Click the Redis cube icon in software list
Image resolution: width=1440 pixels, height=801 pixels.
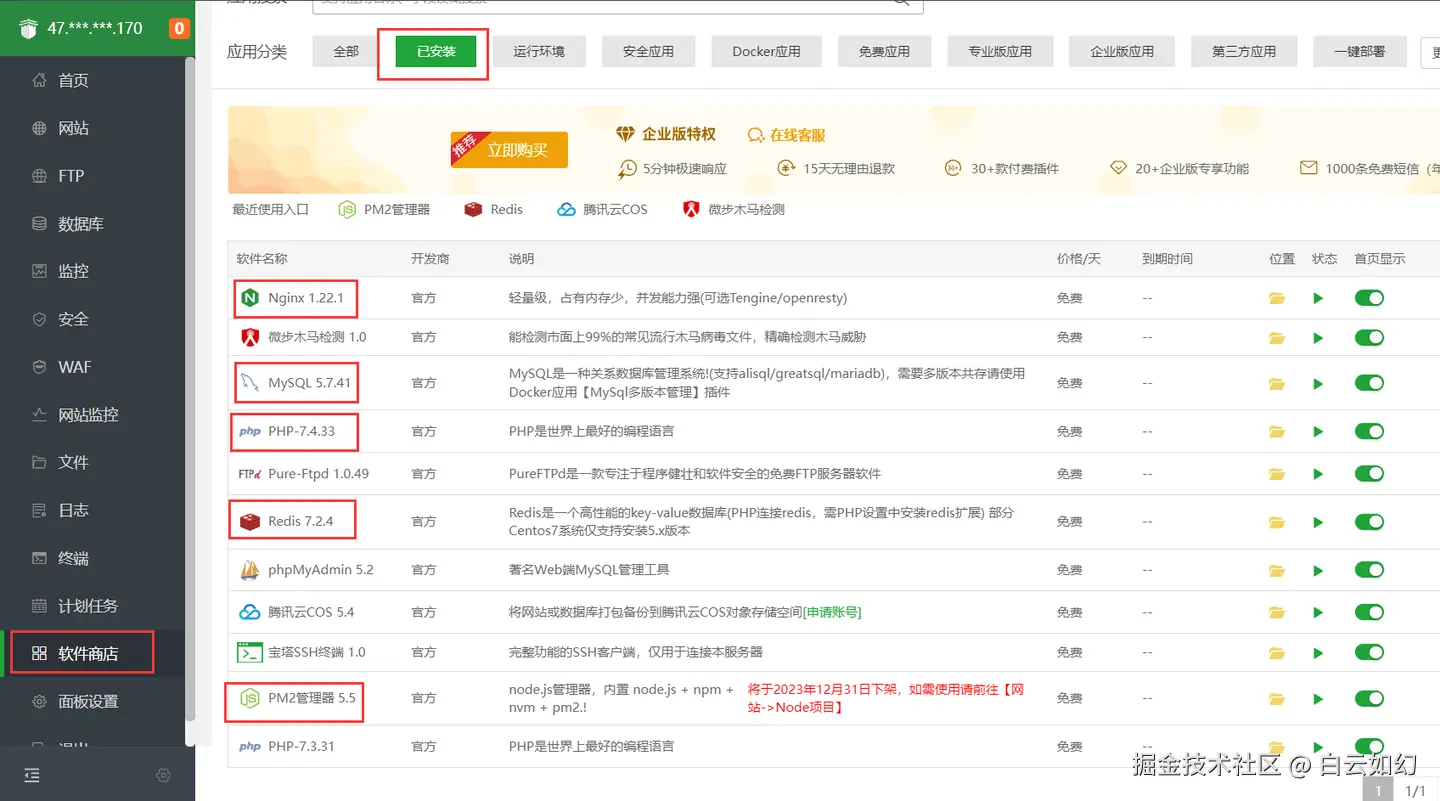click(249, 521)
